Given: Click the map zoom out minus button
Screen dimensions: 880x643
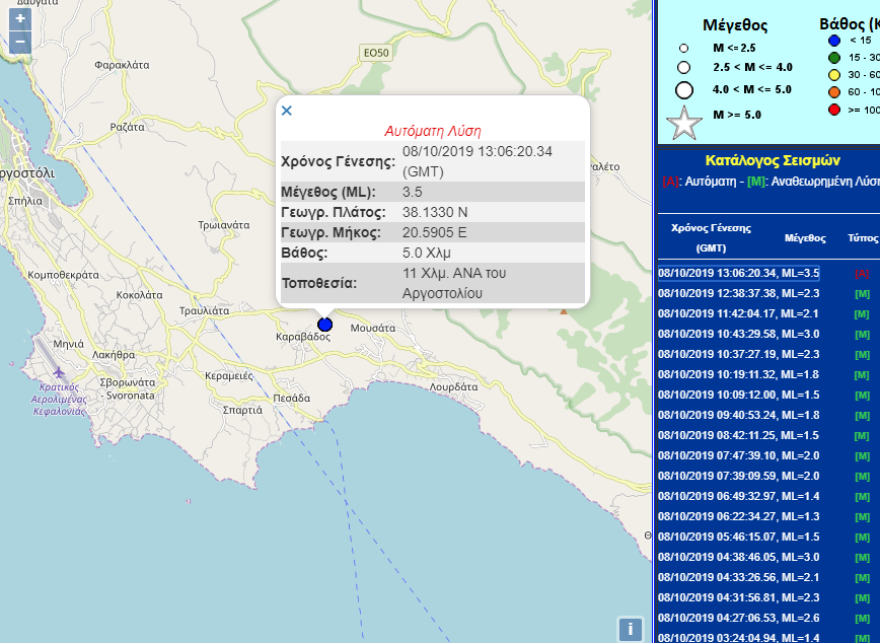Looking at the screenshot, I should 20,42.
